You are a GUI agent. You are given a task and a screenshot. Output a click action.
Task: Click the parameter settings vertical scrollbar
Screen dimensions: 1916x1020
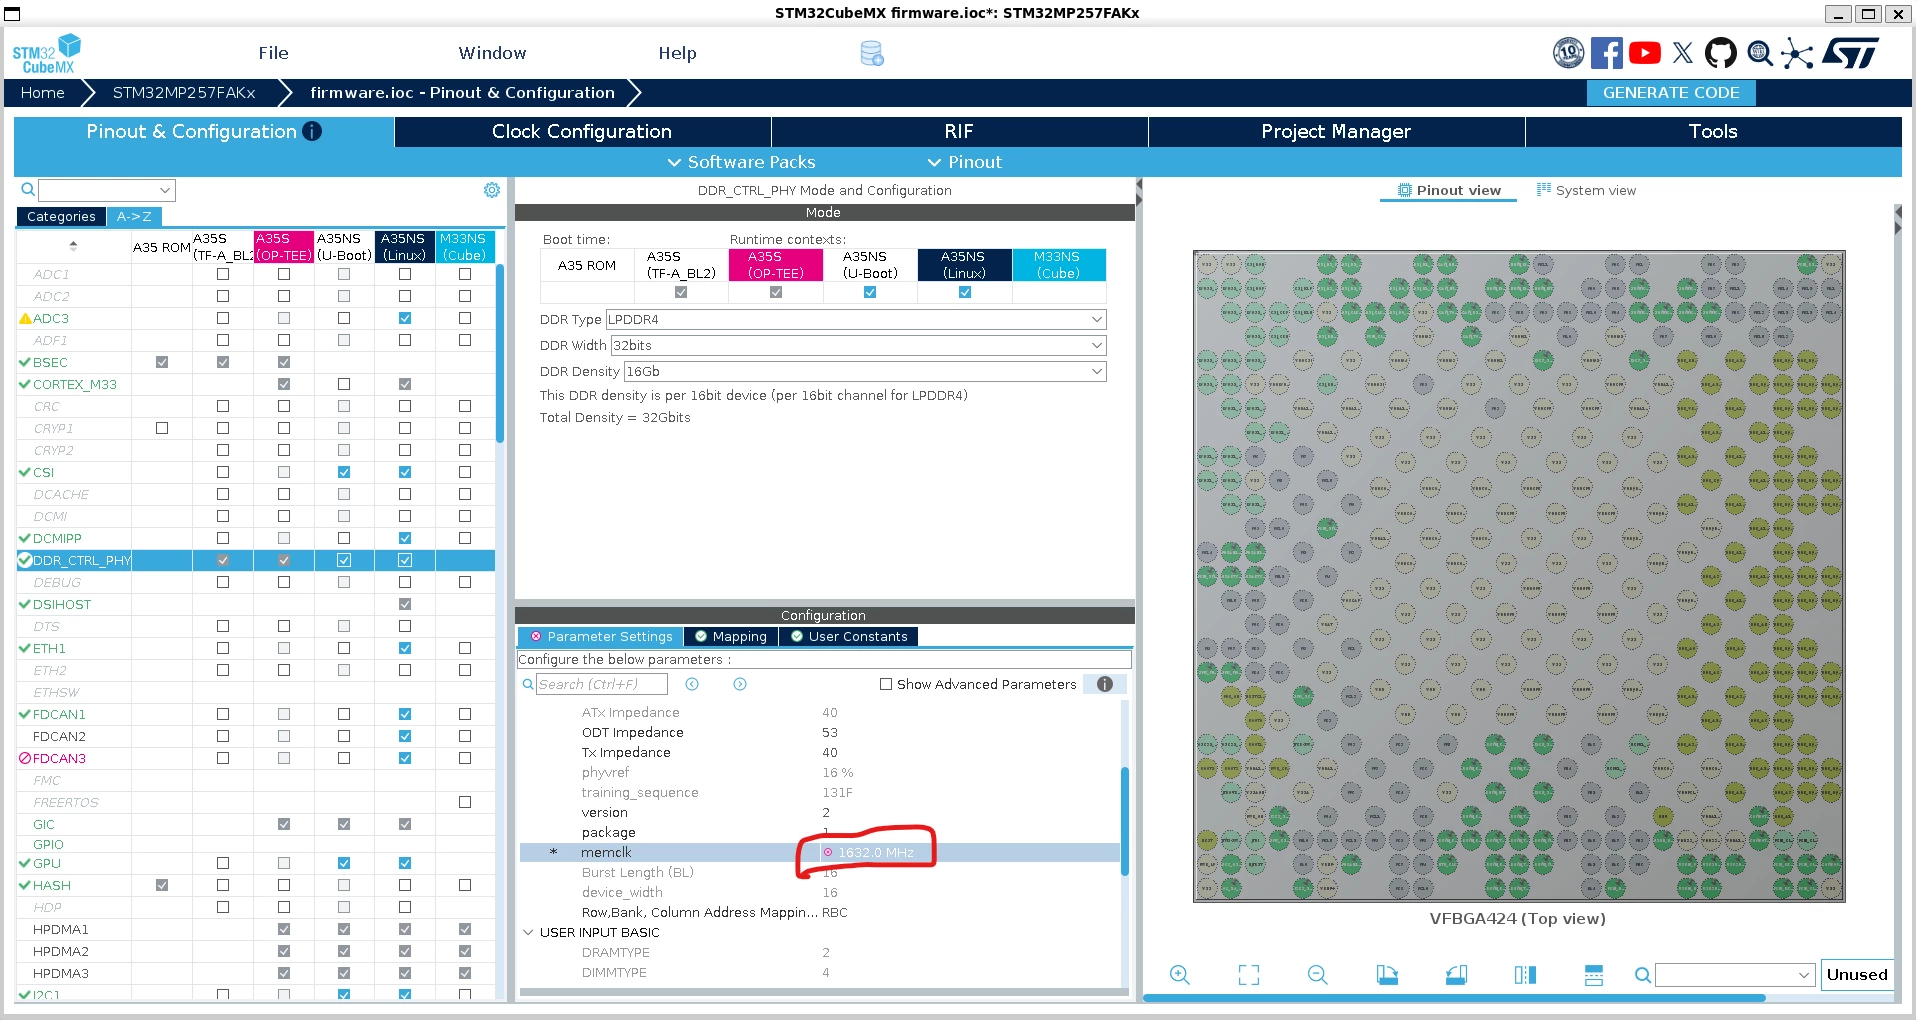1125,820
